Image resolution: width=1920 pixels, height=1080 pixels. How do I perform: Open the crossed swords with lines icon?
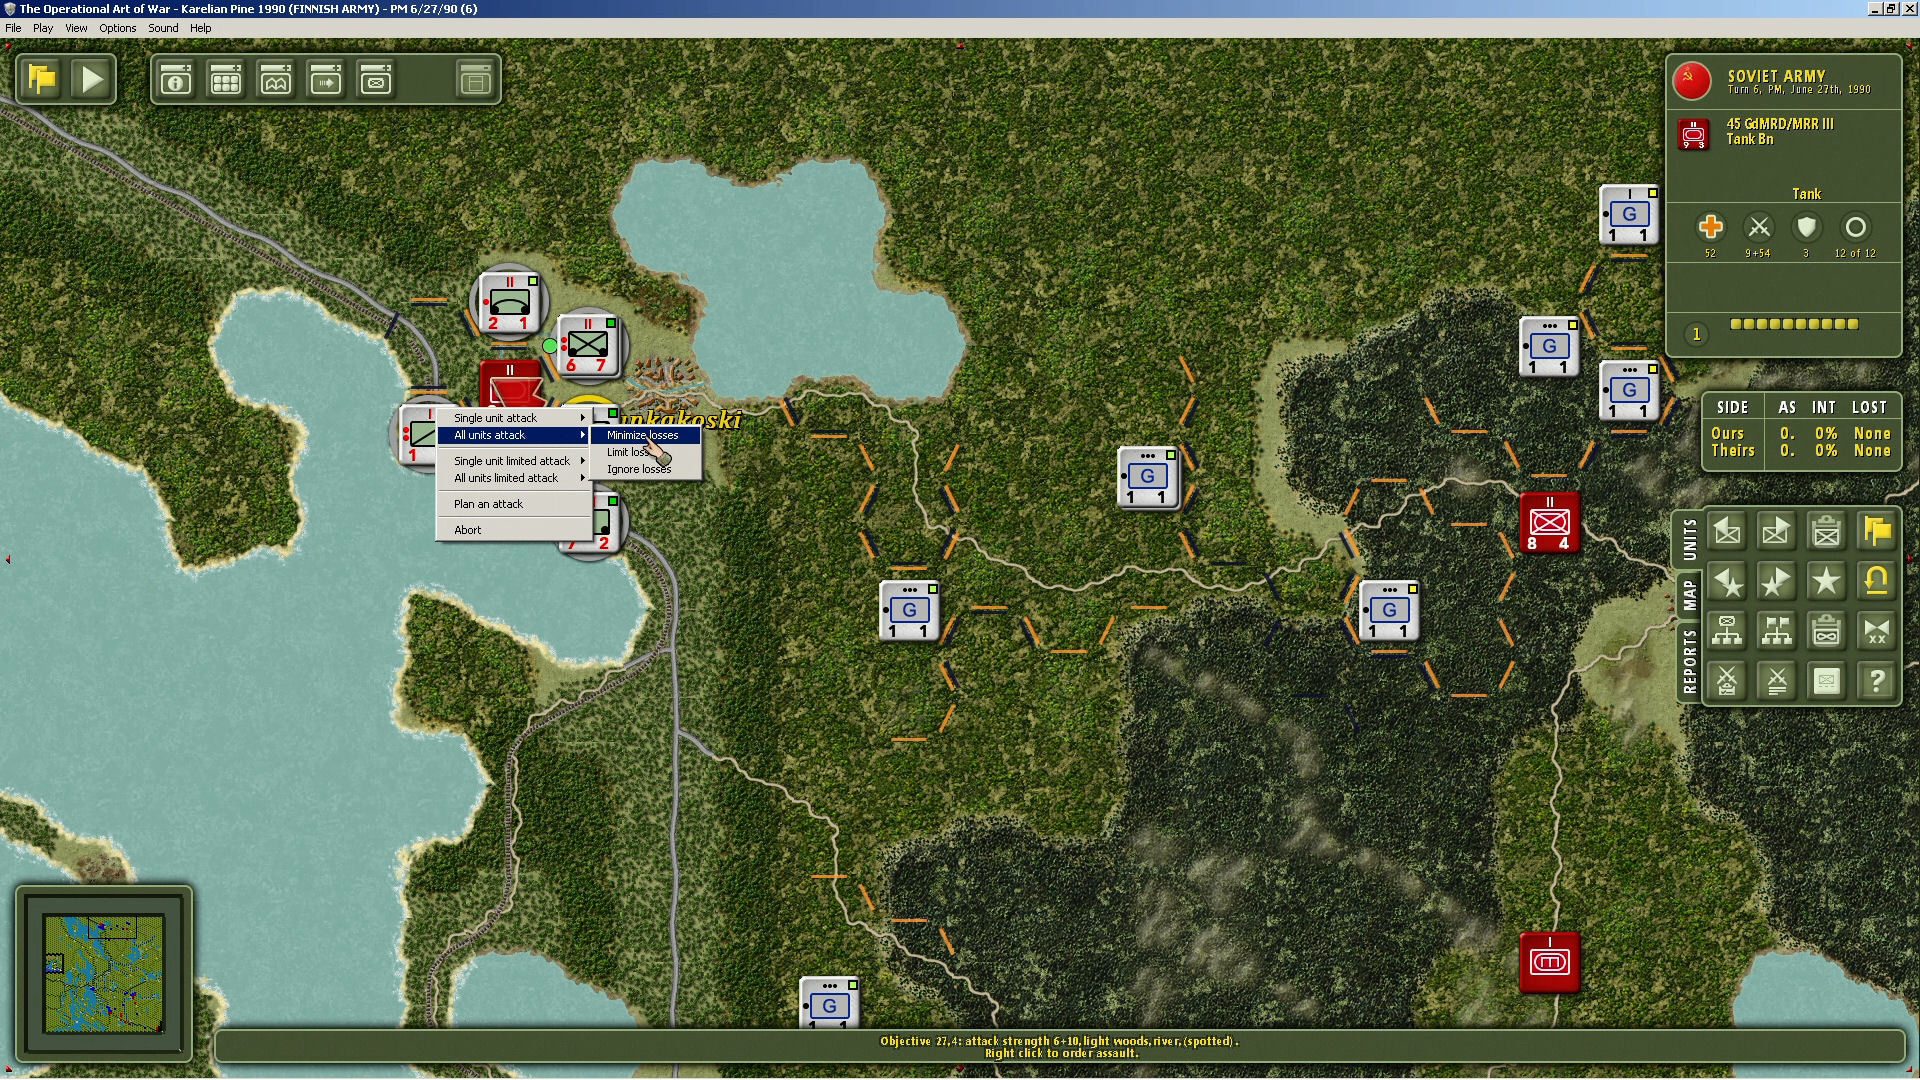point(1776,682)
